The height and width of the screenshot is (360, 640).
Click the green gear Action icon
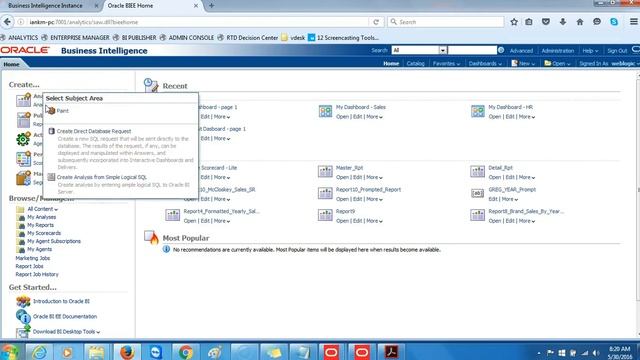click(23, 139)
